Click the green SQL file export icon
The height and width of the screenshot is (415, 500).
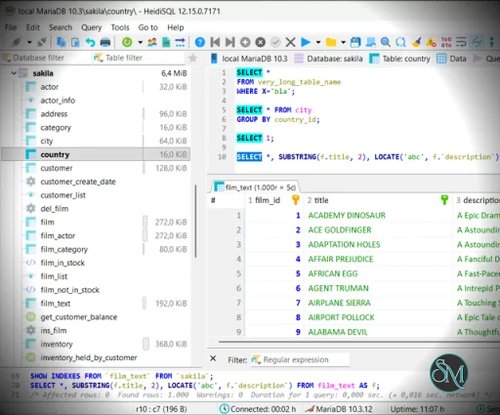tap(166, 42)
